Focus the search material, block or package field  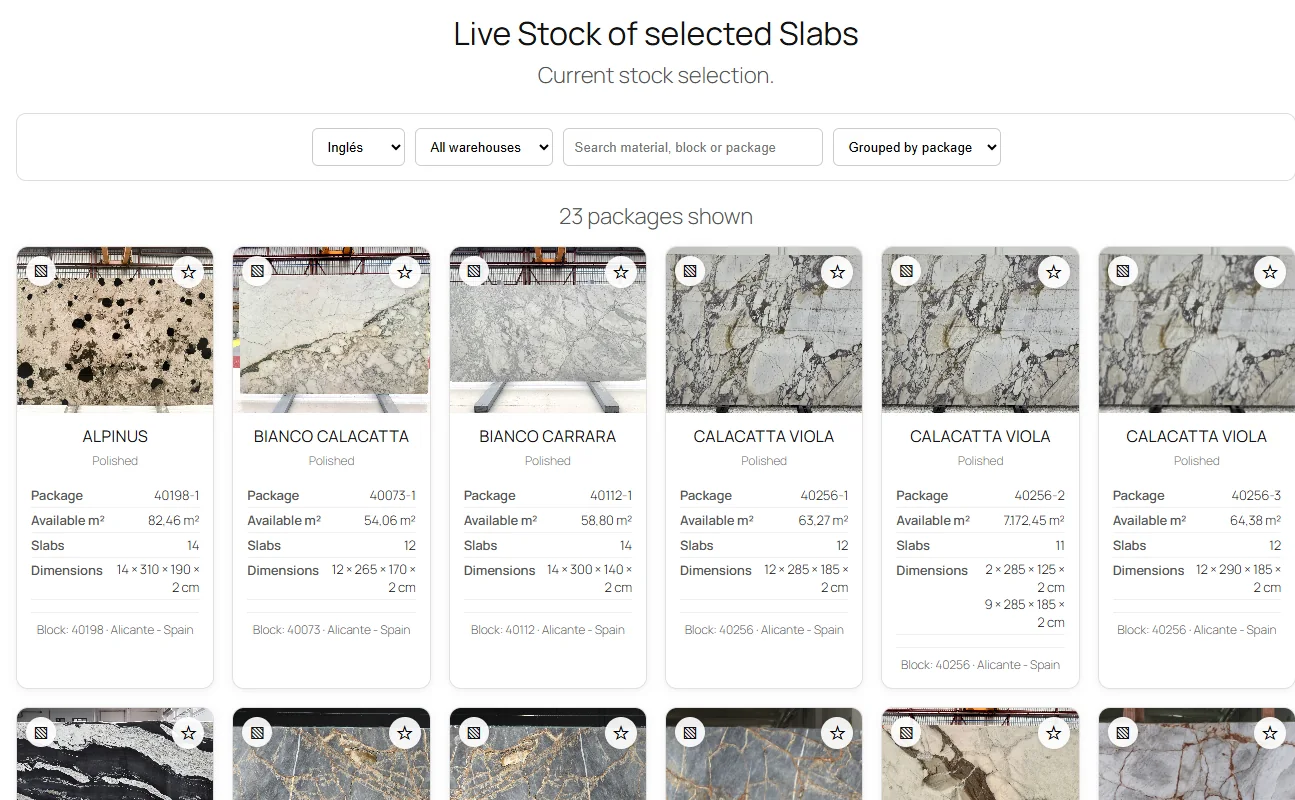click(x=693, y=147)
